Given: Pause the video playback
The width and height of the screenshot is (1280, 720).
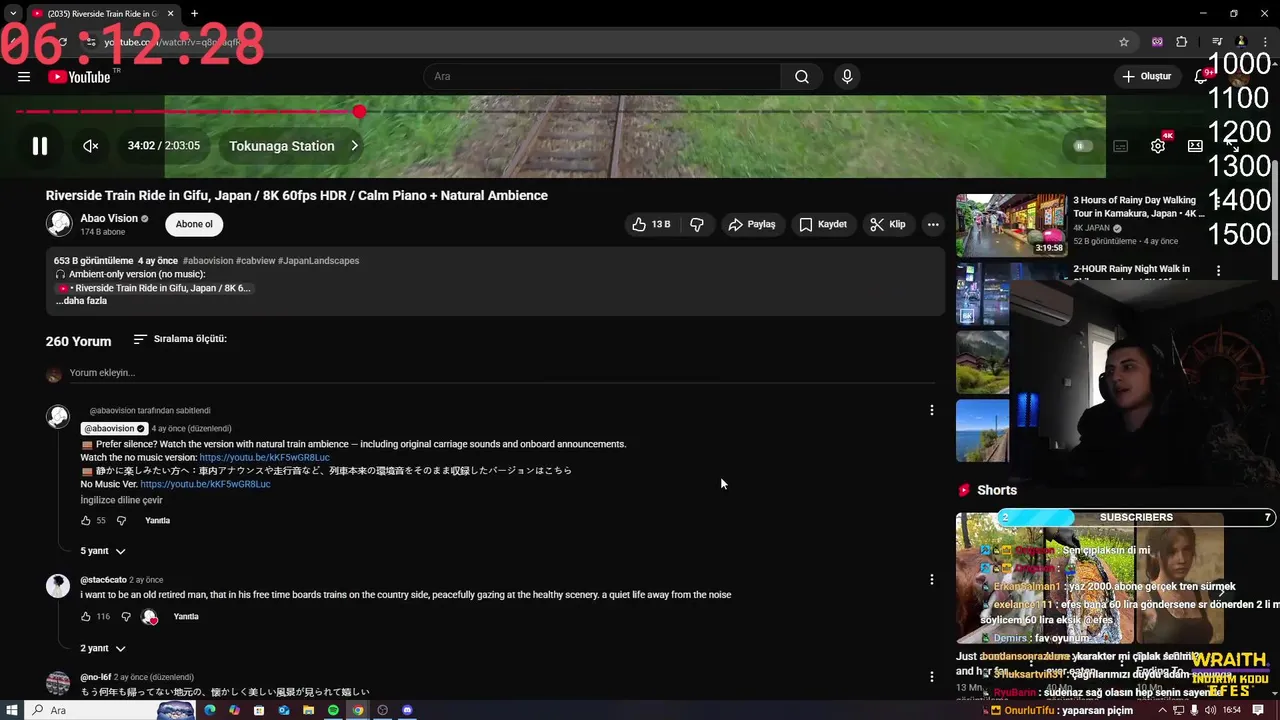Looking at the screenshot, I should point(40,146).
